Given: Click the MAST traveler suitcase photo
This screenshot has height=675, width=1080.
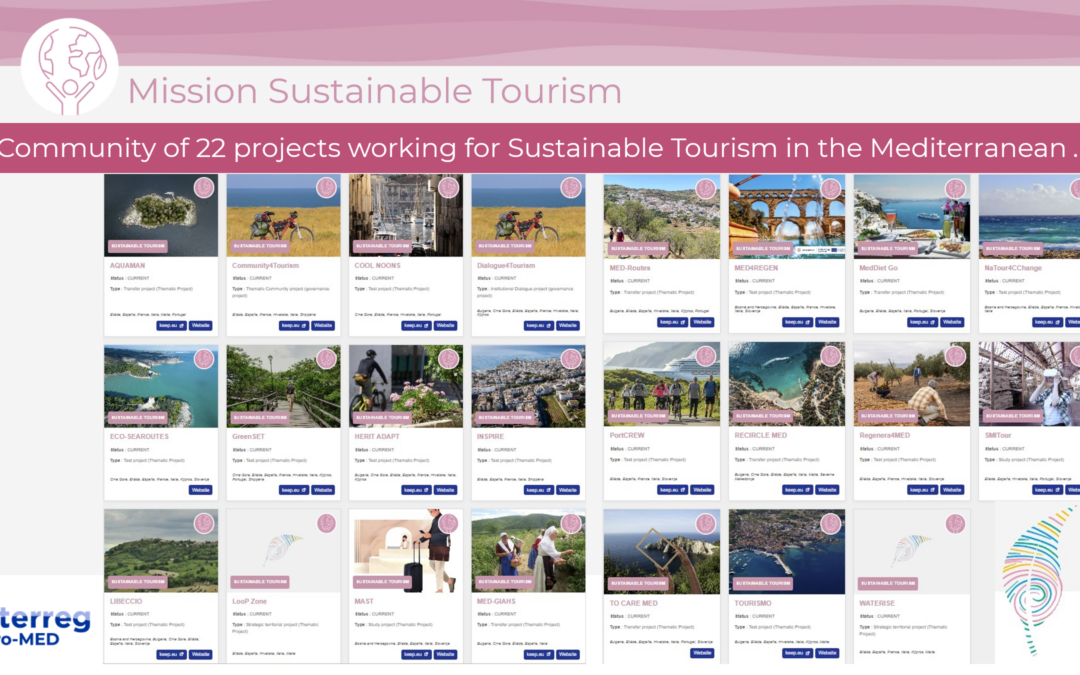Looking at the screenshot, I should 405,547.
